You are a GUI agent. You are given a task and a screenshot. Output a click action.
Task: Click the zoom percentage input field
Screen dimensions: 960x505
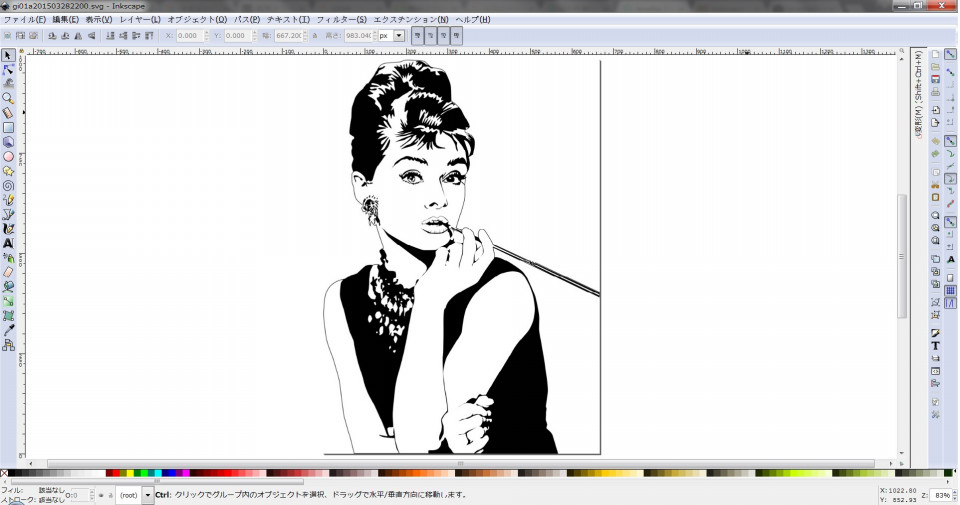coord(941,495)
